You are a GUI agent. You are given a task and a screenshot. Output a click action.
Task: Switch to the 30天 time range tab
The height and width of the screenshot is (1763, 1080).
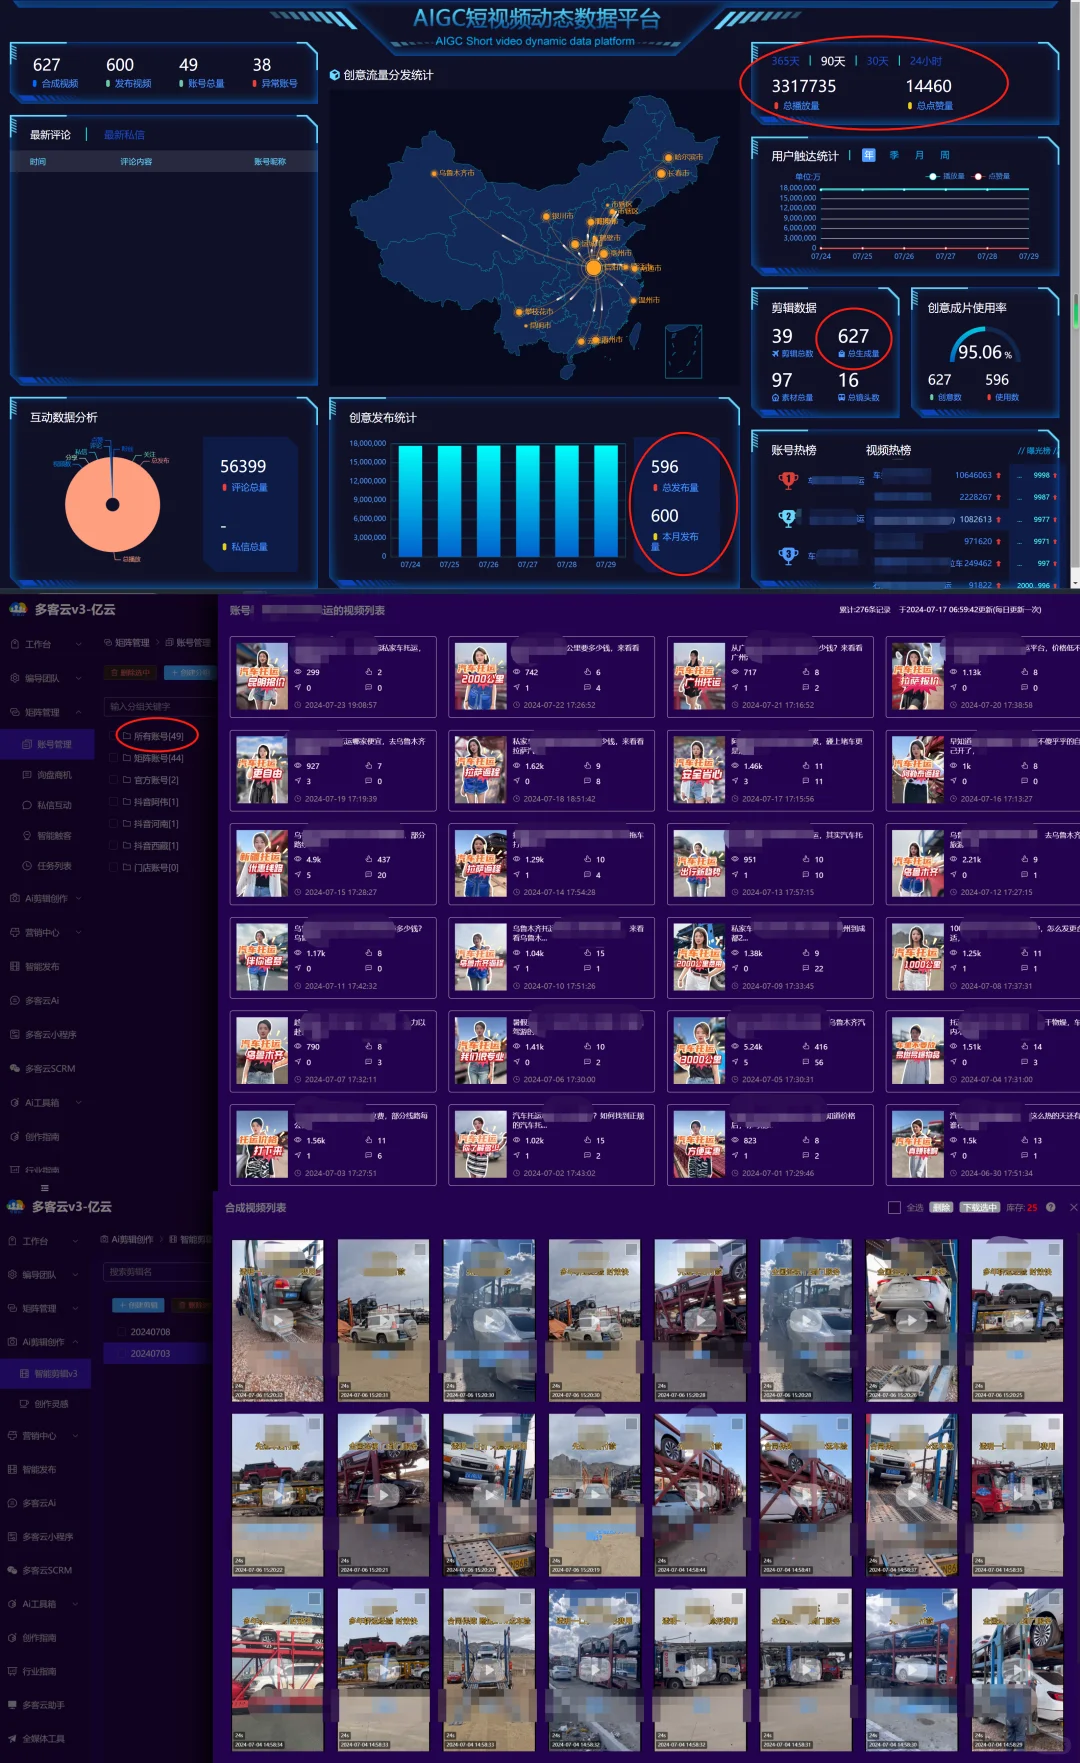(877, 61)
